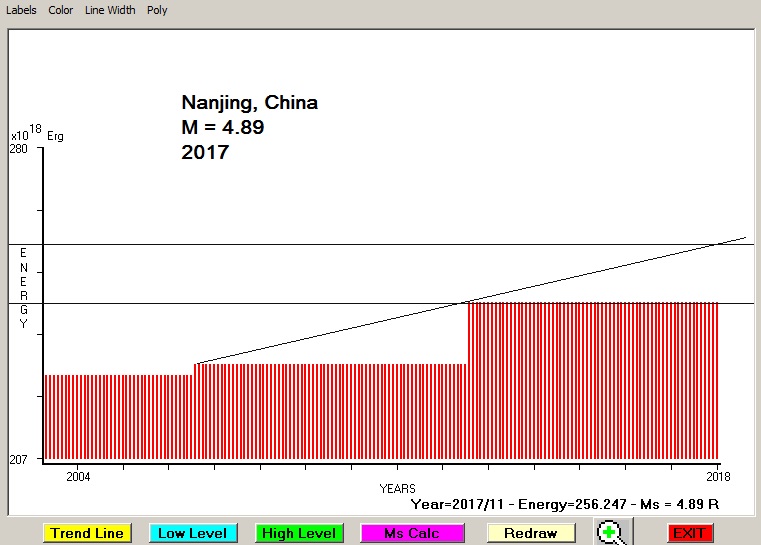Image resolution: width=761 pixels, height=545 pixels.
Task: Click the yellow Trend Line button
Action: (88, 533)
